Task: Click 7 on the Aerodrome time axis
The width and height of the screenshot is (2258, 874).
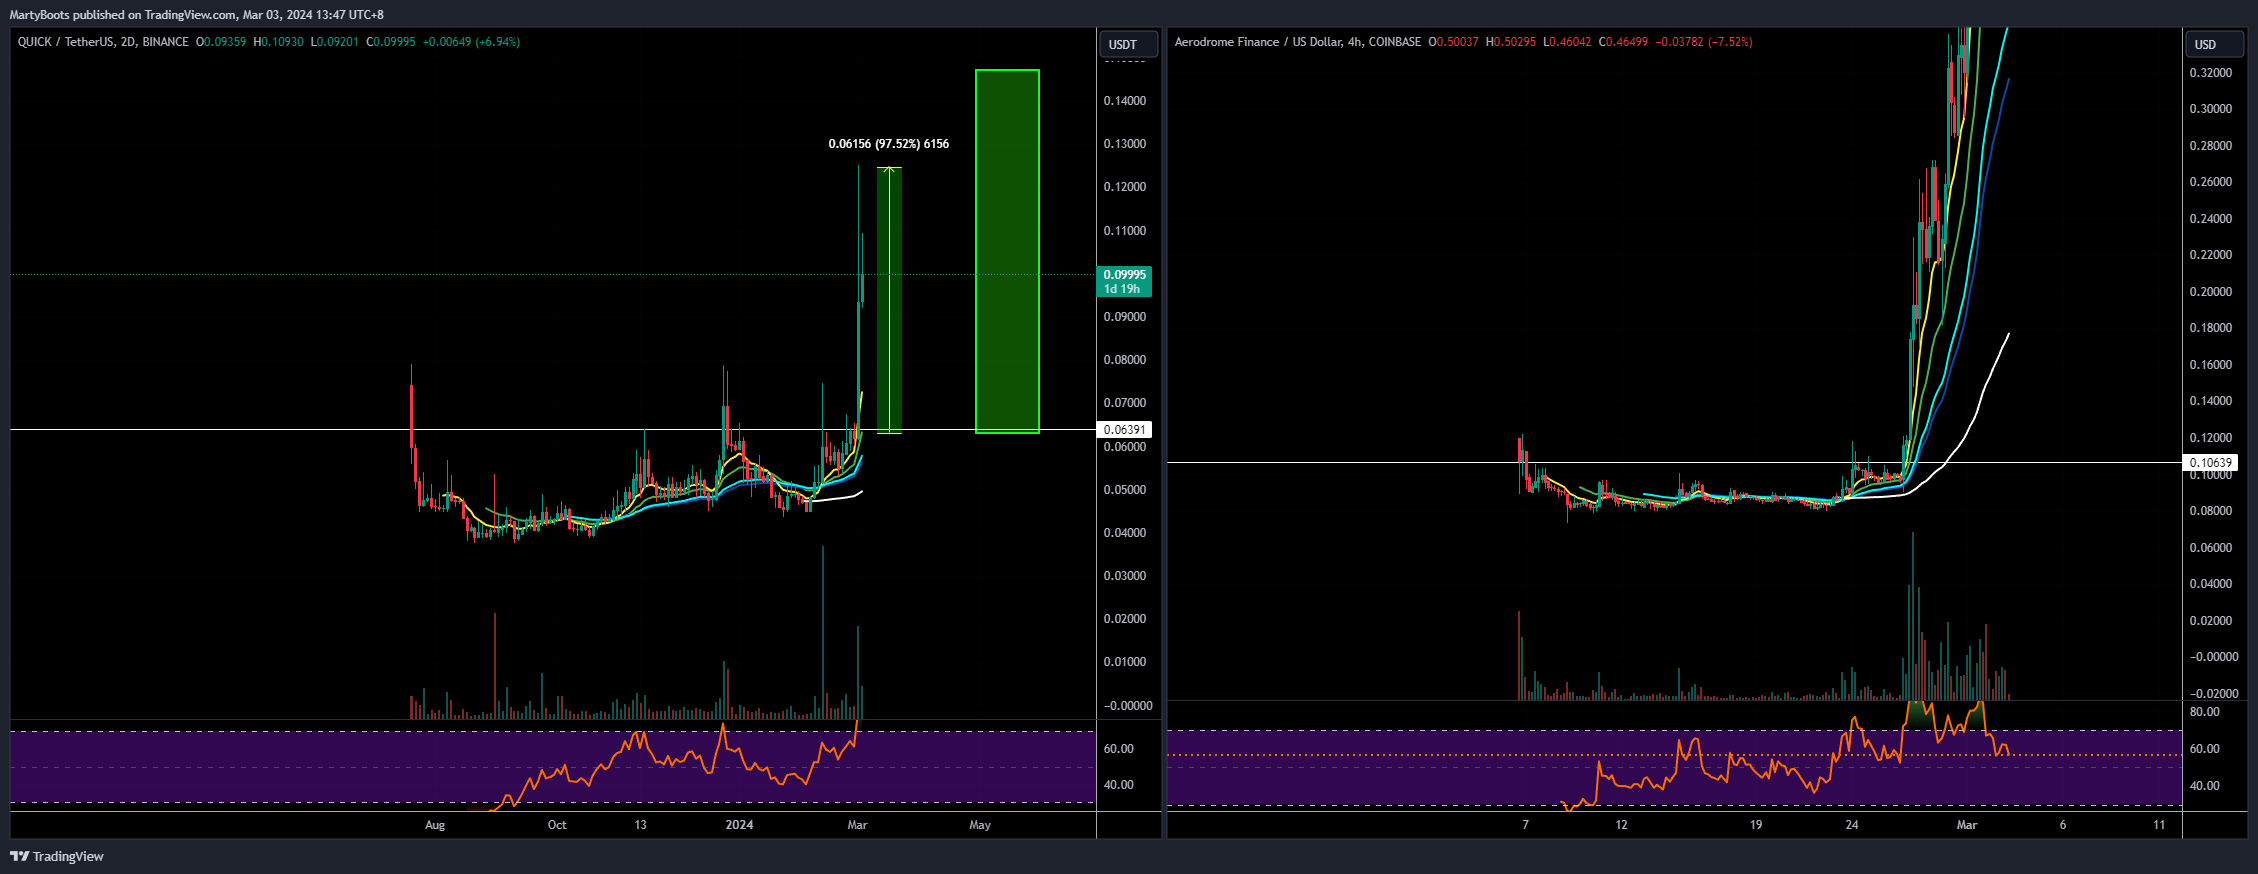Action: coord(1525,825)
